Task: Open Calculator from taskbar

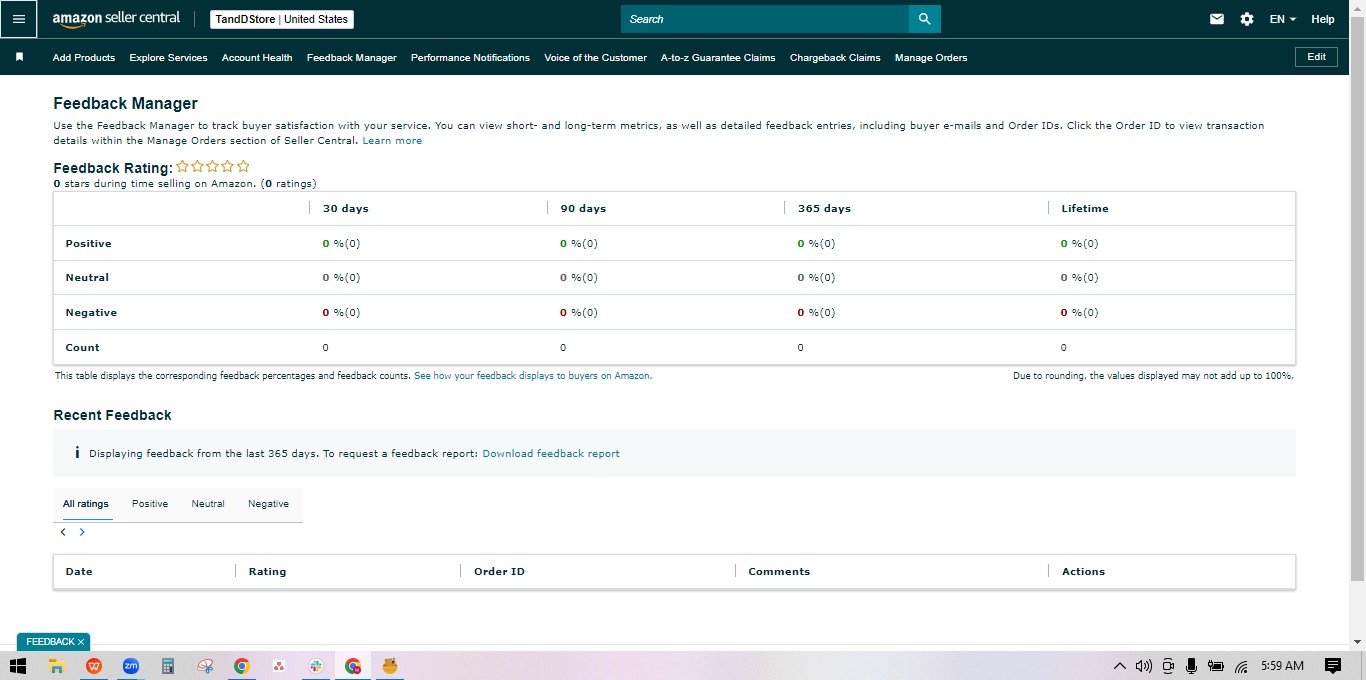Action: [x=168, y=666]
